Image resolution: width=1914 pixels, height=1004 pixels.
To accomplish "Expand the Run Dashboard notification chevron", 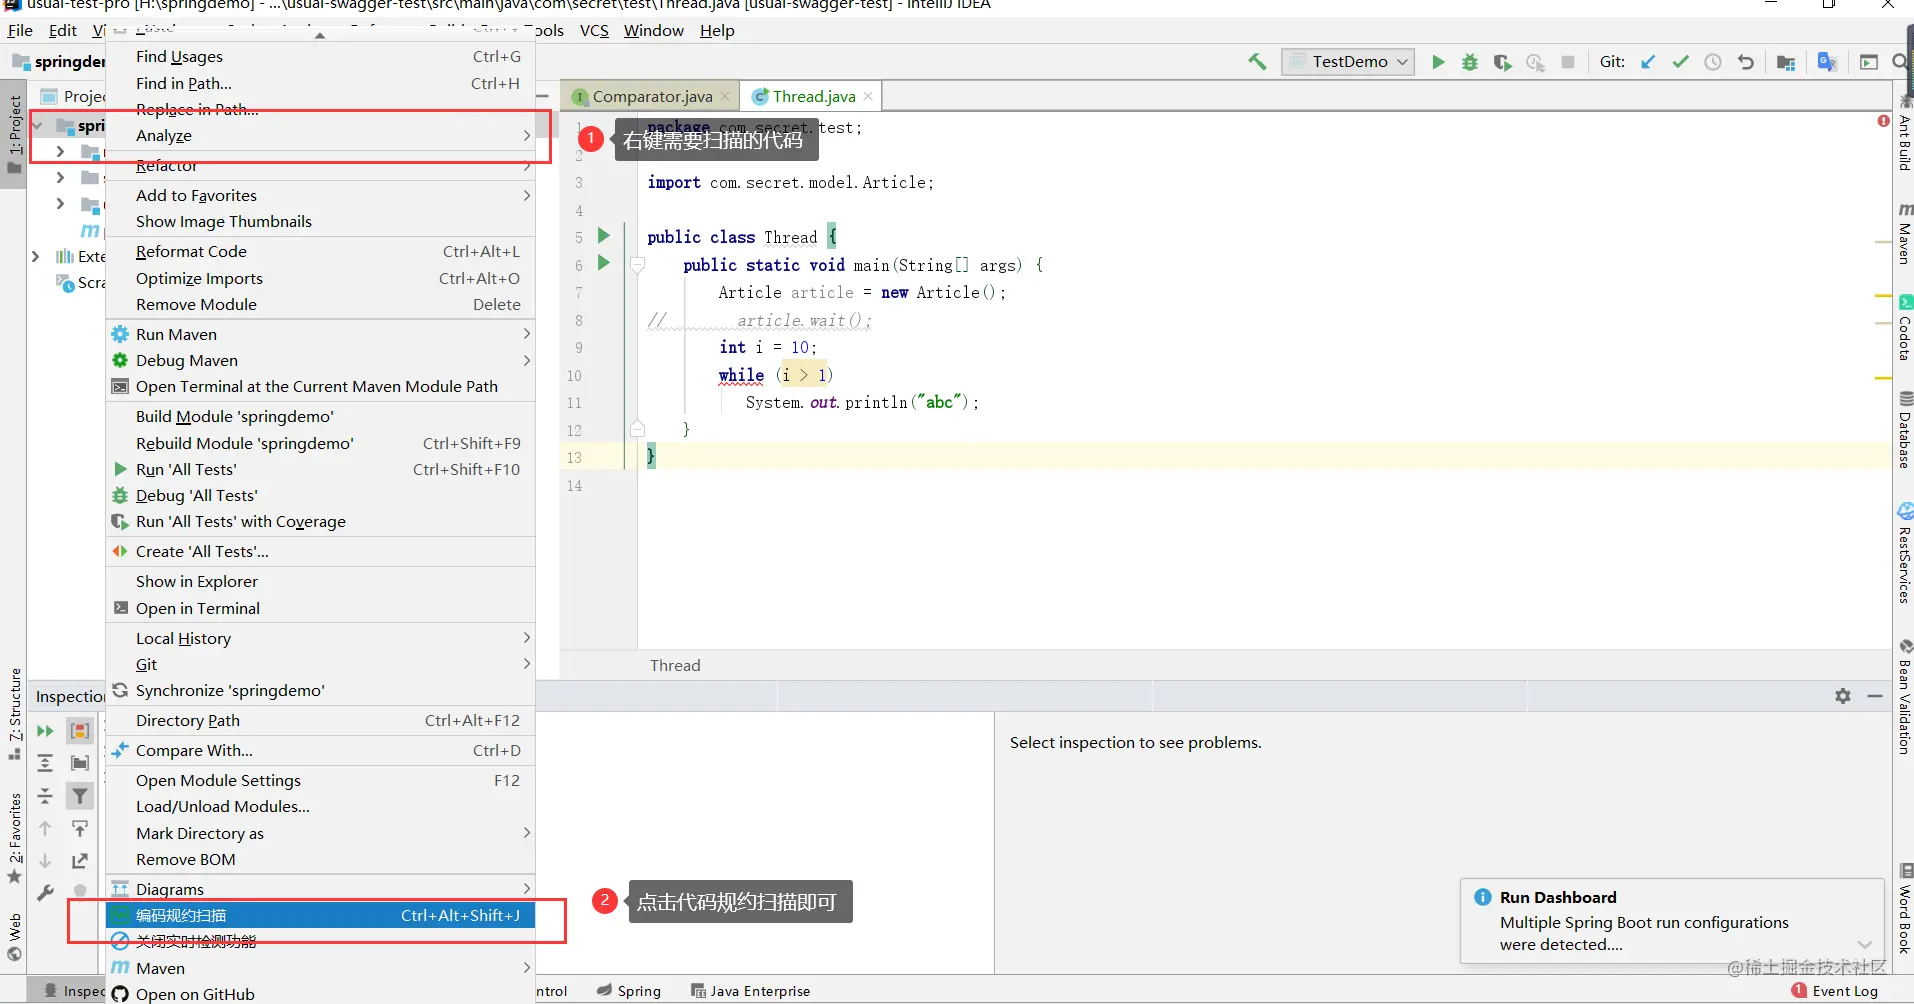I will coord(1865,944).
